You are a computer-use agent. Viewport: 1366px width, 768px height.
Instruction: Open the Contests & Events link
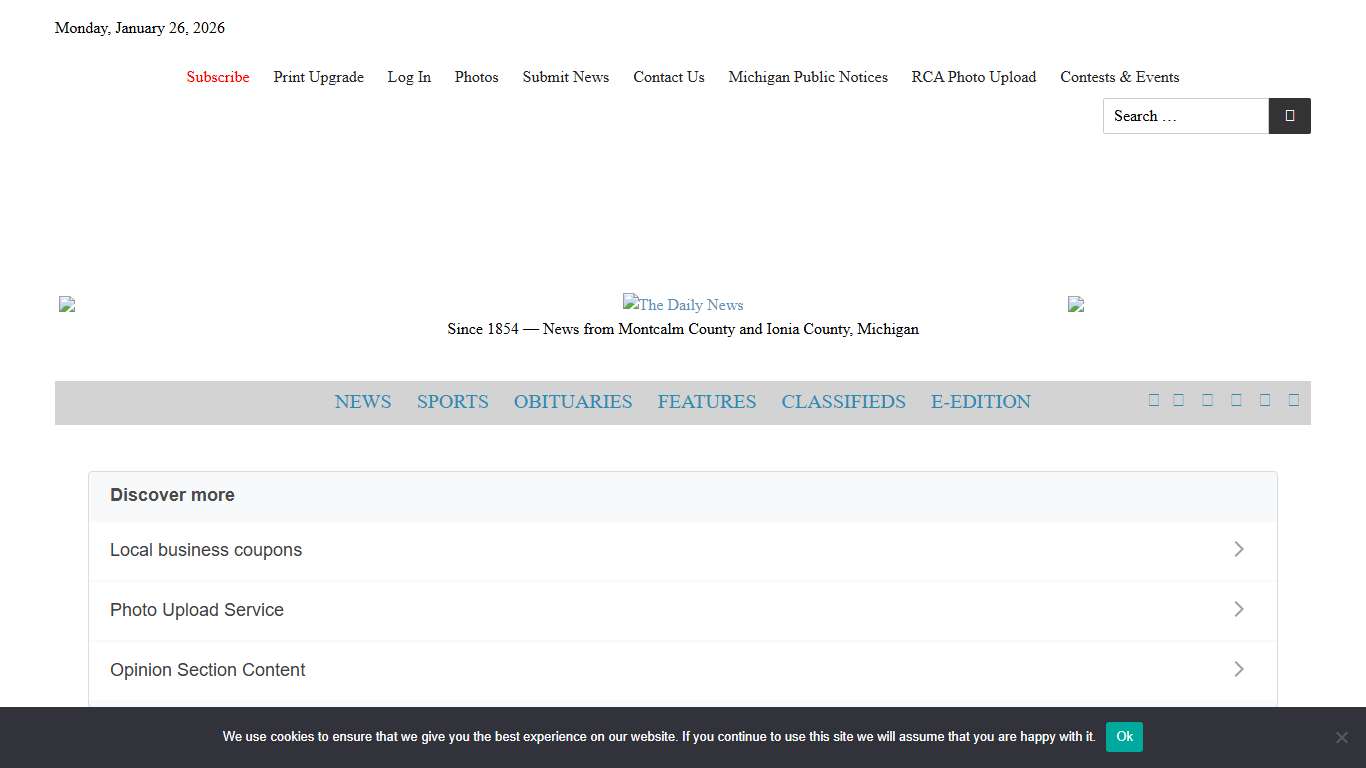click(1119, 77)
